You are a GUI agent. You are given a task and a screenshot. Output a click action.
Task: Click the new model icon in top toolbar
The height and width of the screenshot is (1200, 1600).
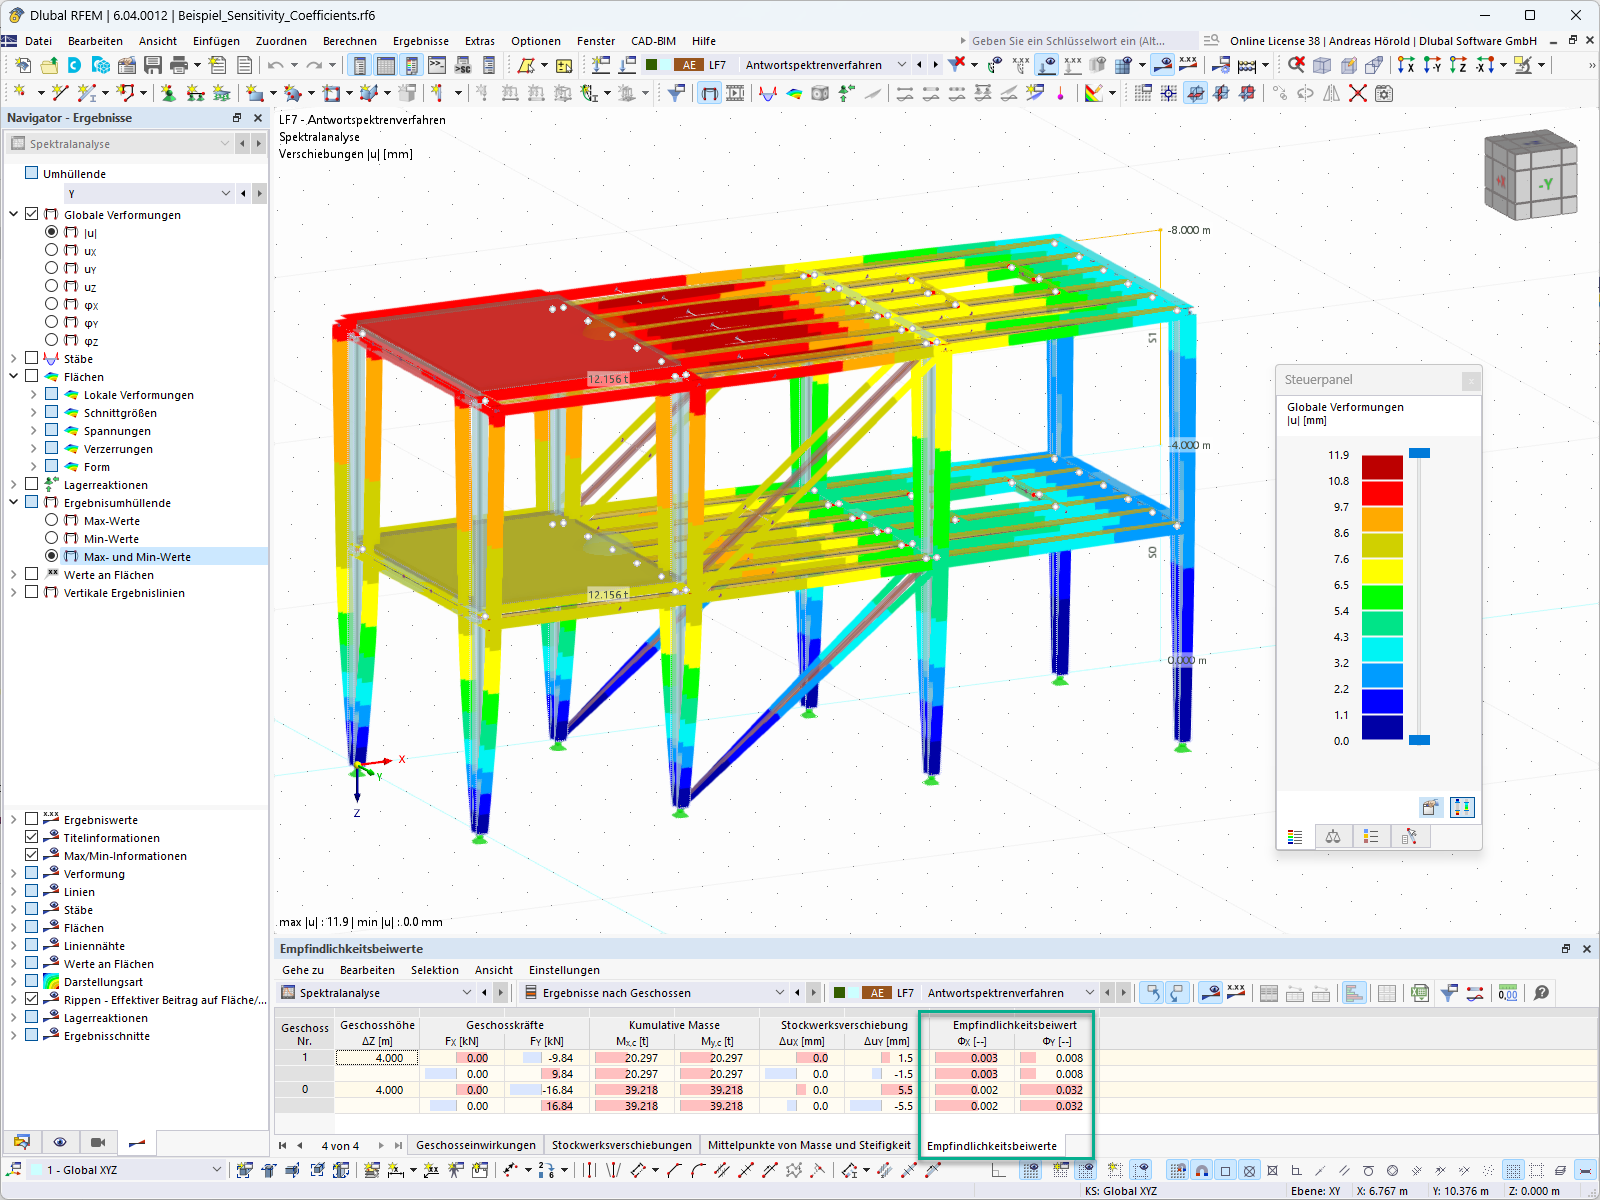(22, 65)
